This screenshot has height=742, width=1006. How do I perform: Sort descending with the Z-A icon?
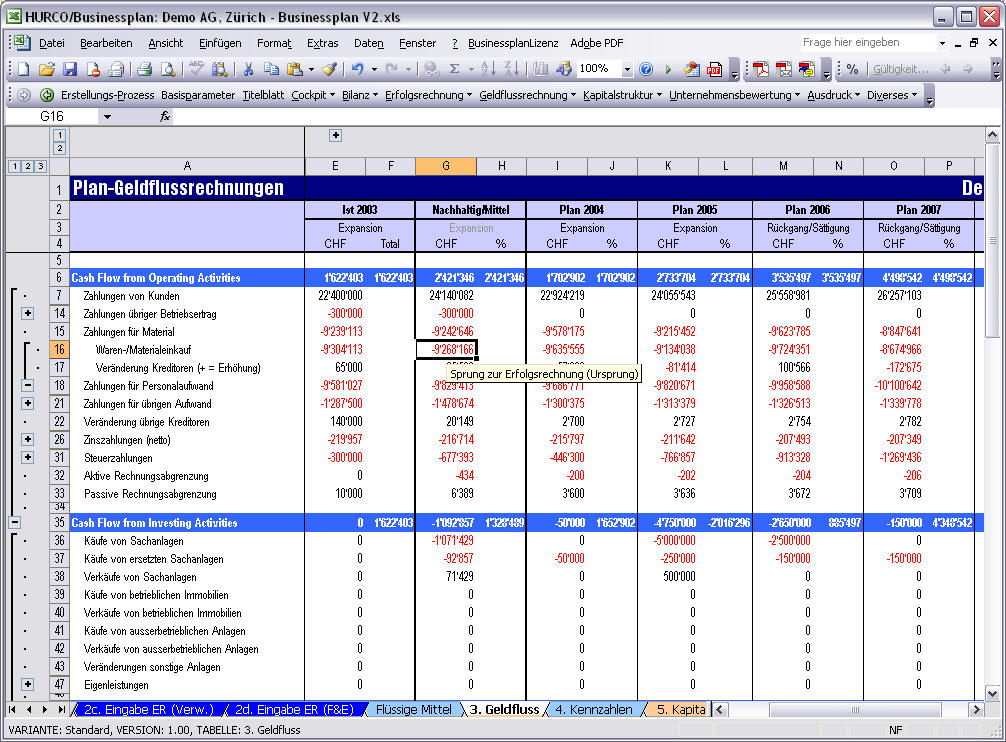(511, 69)
